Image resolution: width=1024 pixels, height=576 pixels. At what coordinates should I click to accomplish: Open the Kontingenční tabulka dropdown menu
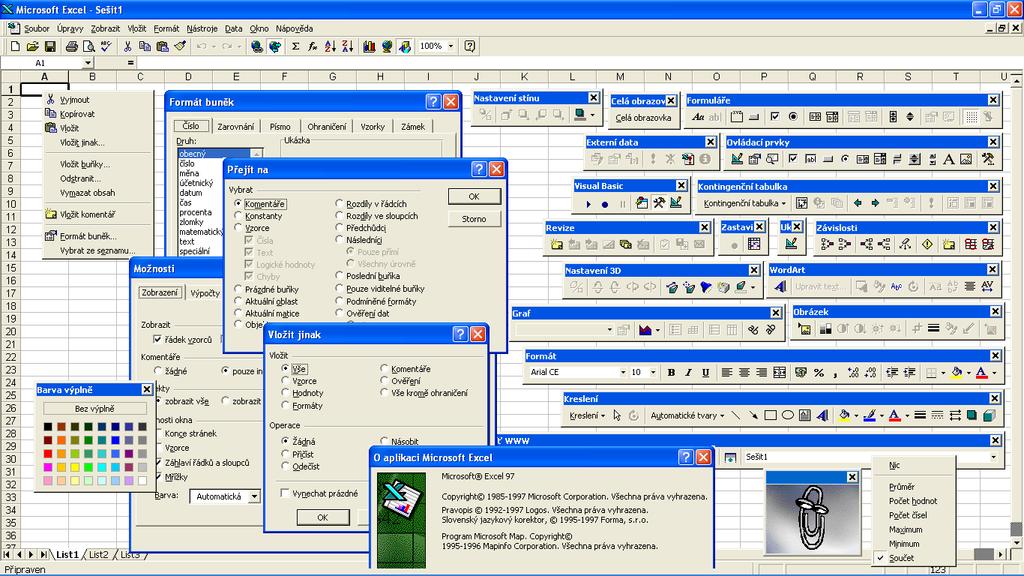[744, 203]
